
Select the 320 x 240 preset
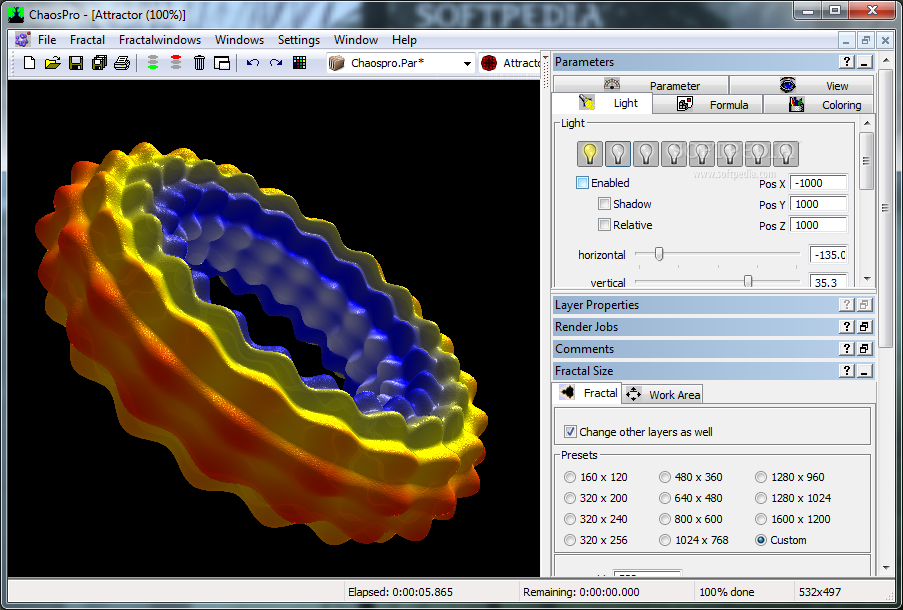click(570, 519)
